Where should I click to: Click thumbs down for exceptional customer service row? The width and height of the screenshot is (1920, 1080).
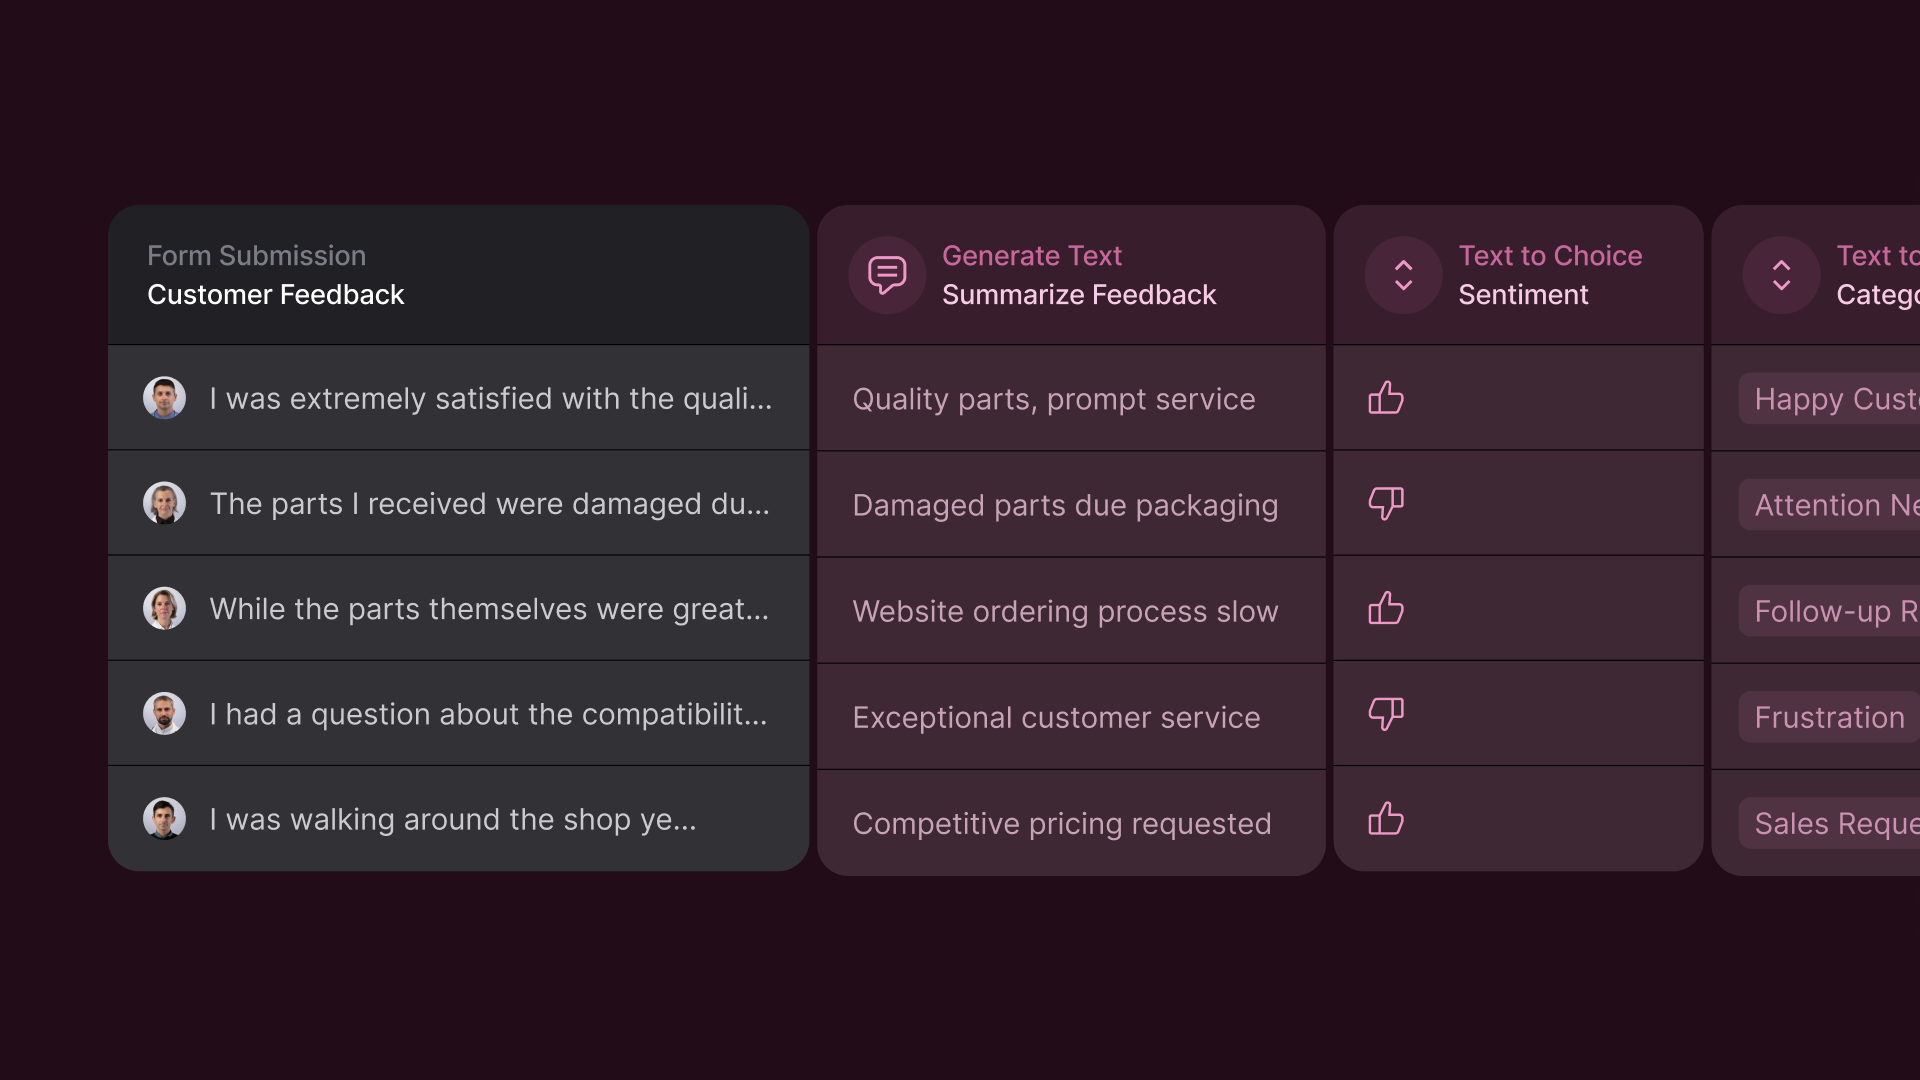(x=1386, y=713)
